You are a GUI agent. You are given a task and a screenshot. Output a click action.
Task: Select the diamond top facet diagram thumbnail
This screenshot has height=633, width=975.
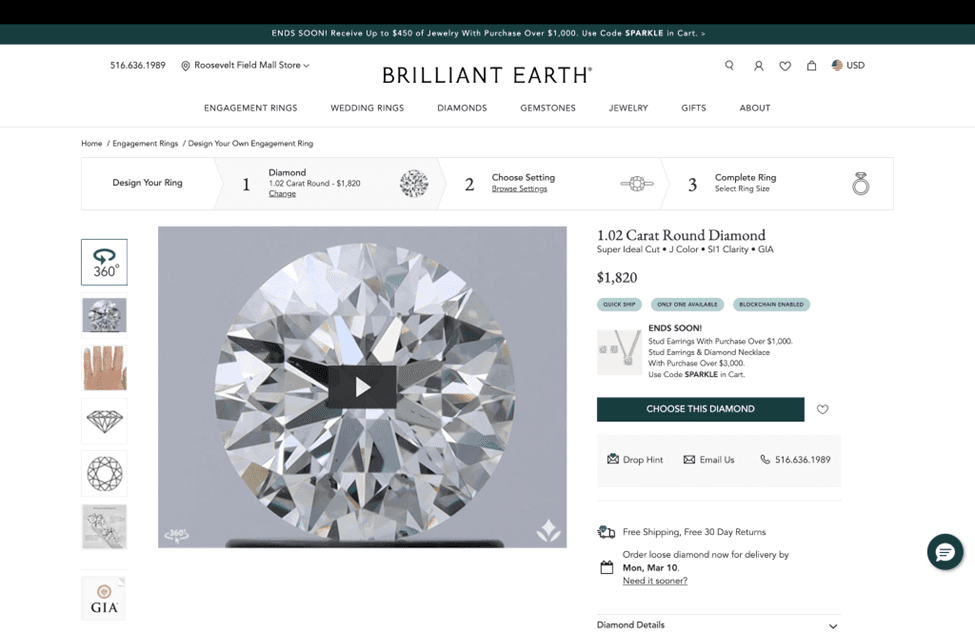(104, 474)
